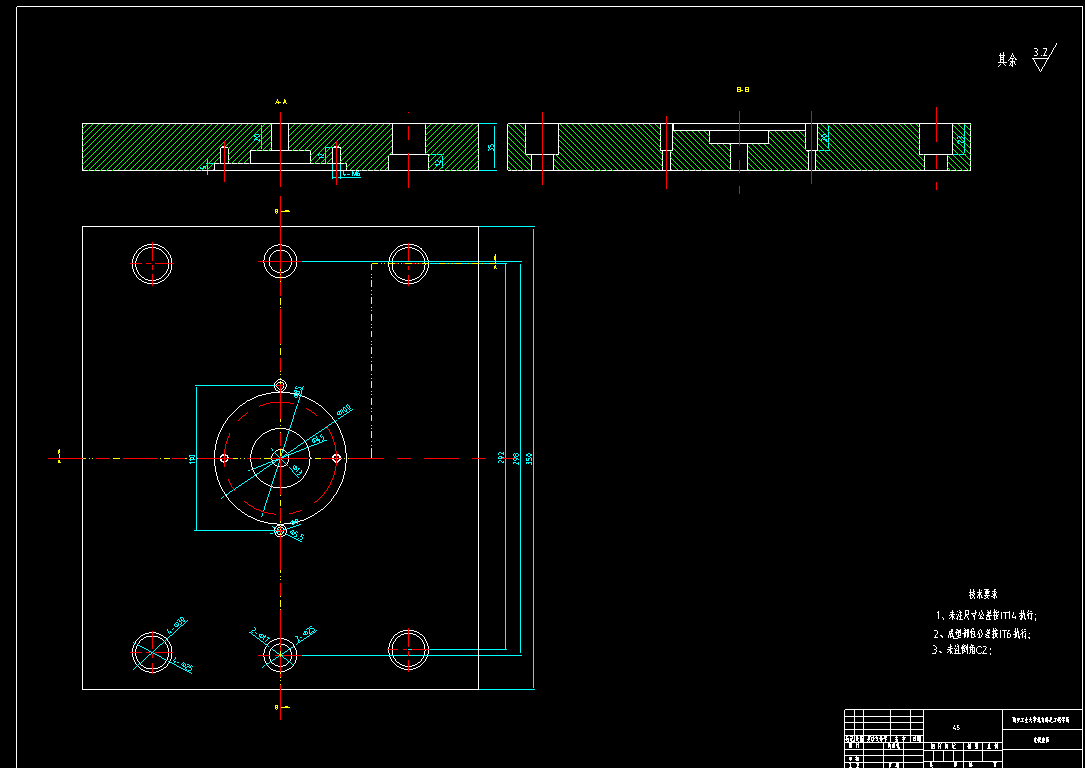Click the material value 45 in title block
The width and height of the screenshot is (1085, 768).
[956, 727]
